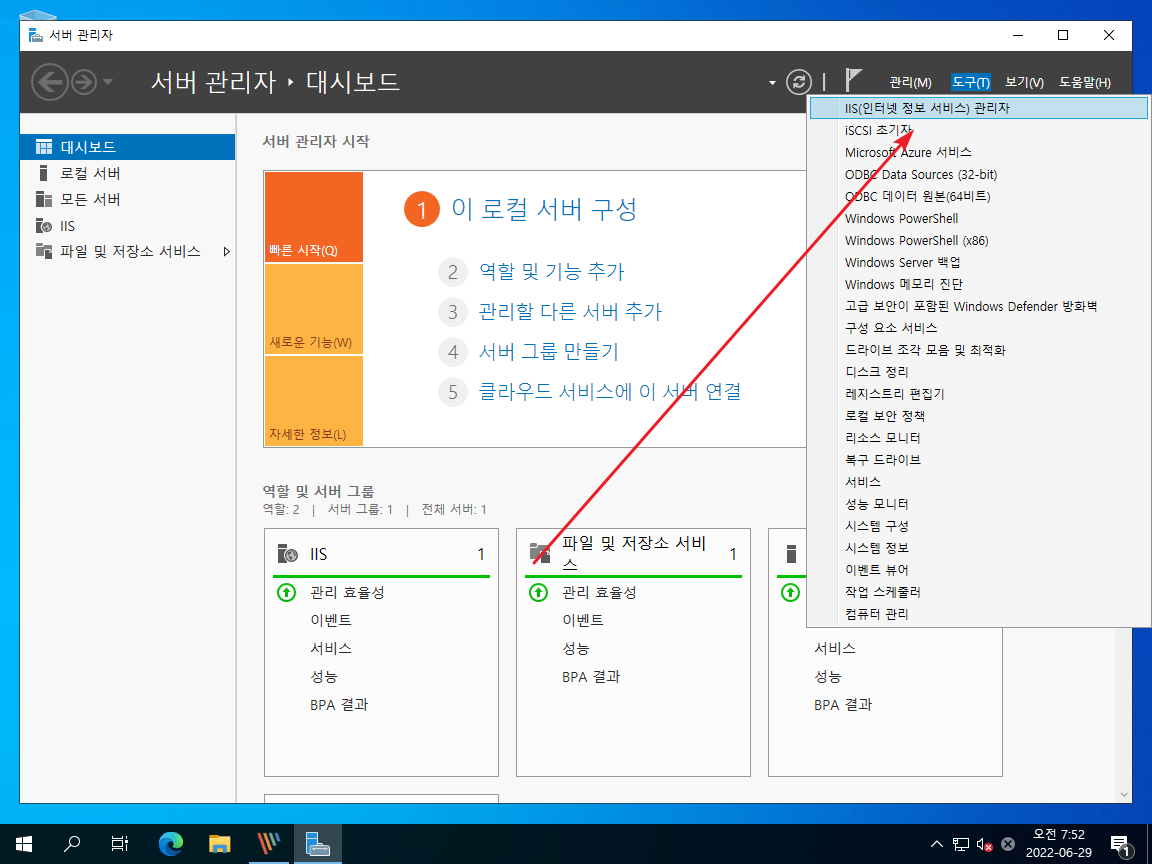Click 성능 in the 파일 및 저장소 서비스 tile

tap(576, 649)
